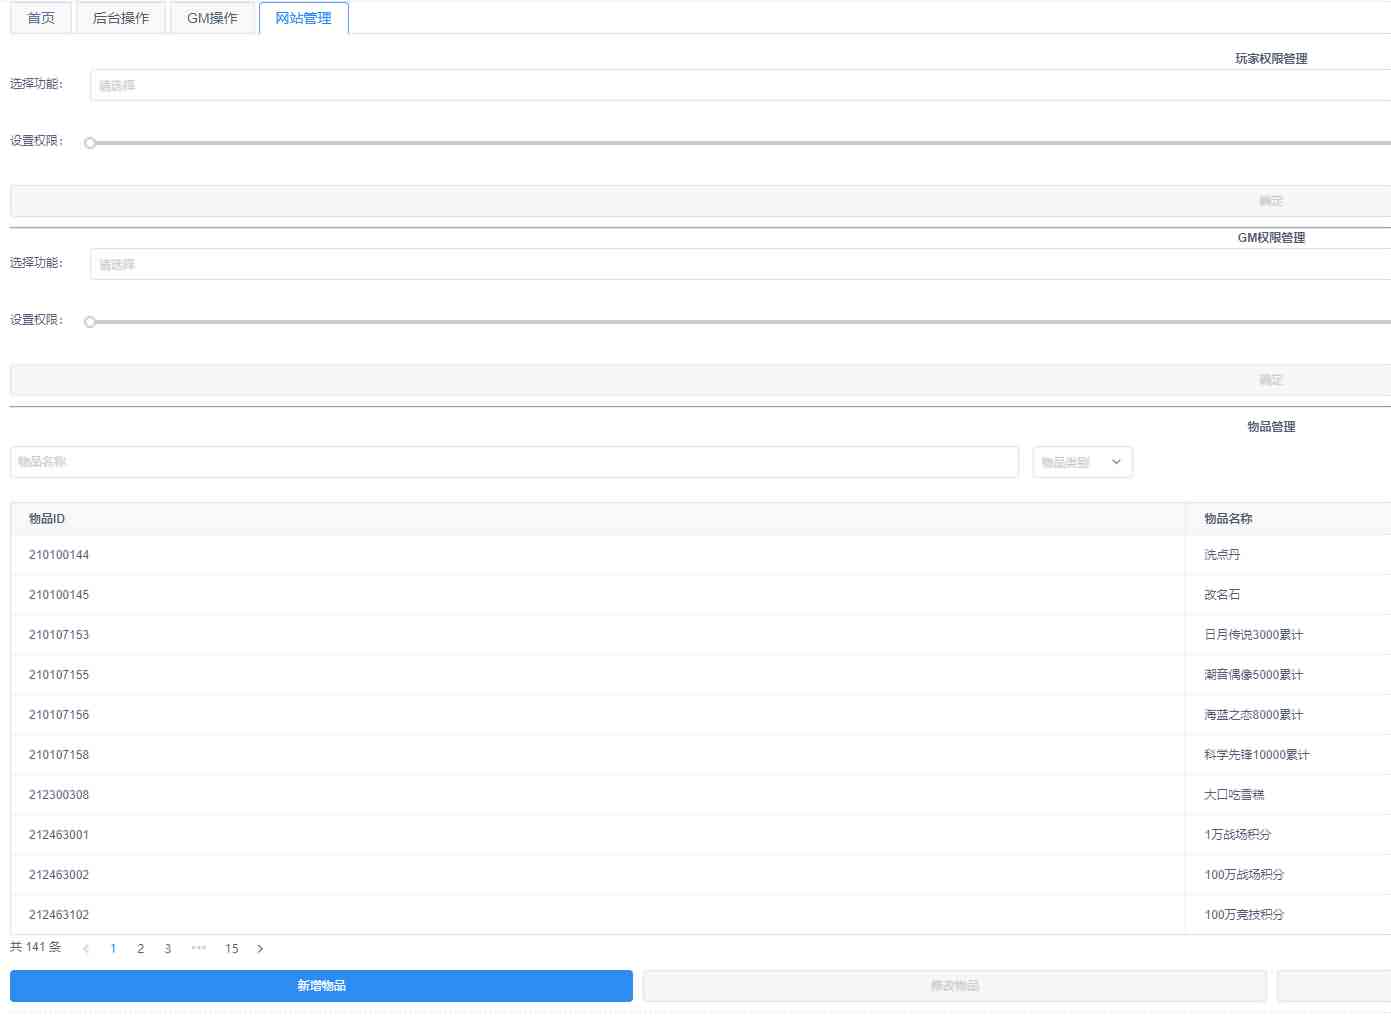Open the 选择功能 dropdown under 玩家权限管理
The image size is (1391, 1022).
[740, 86]
